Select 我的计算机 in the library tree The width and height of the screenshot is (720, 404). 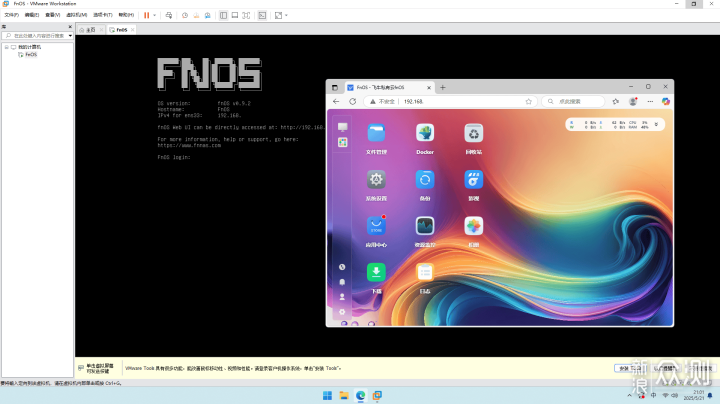[29, 47]
